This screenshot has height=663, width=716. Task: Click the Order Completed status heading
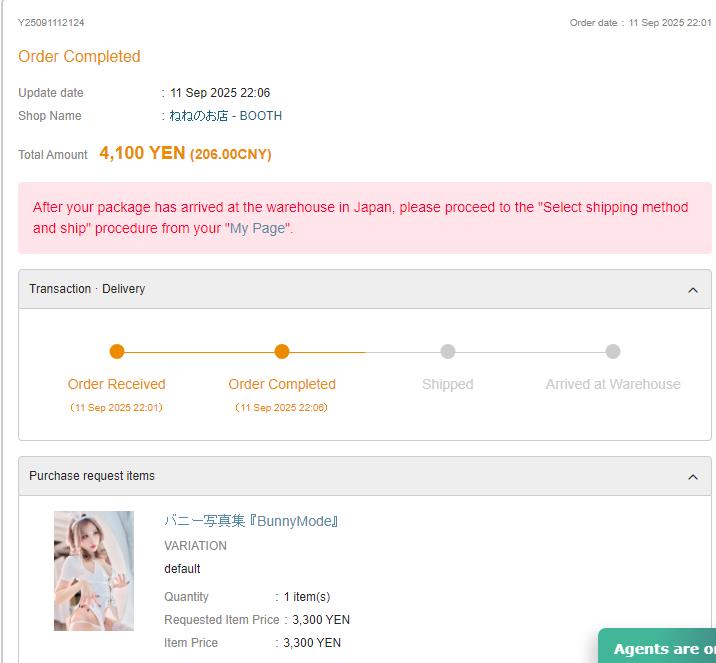79,57
